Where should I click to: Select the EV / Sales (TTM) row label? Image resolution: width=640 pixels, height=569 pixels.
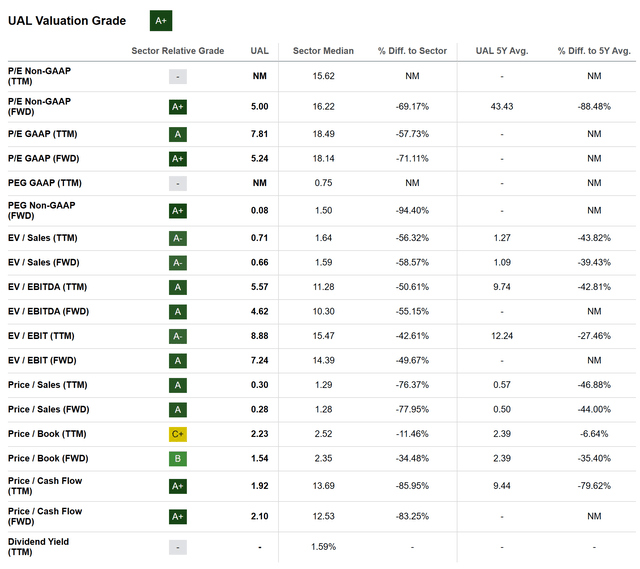click(x=42, y=238)
